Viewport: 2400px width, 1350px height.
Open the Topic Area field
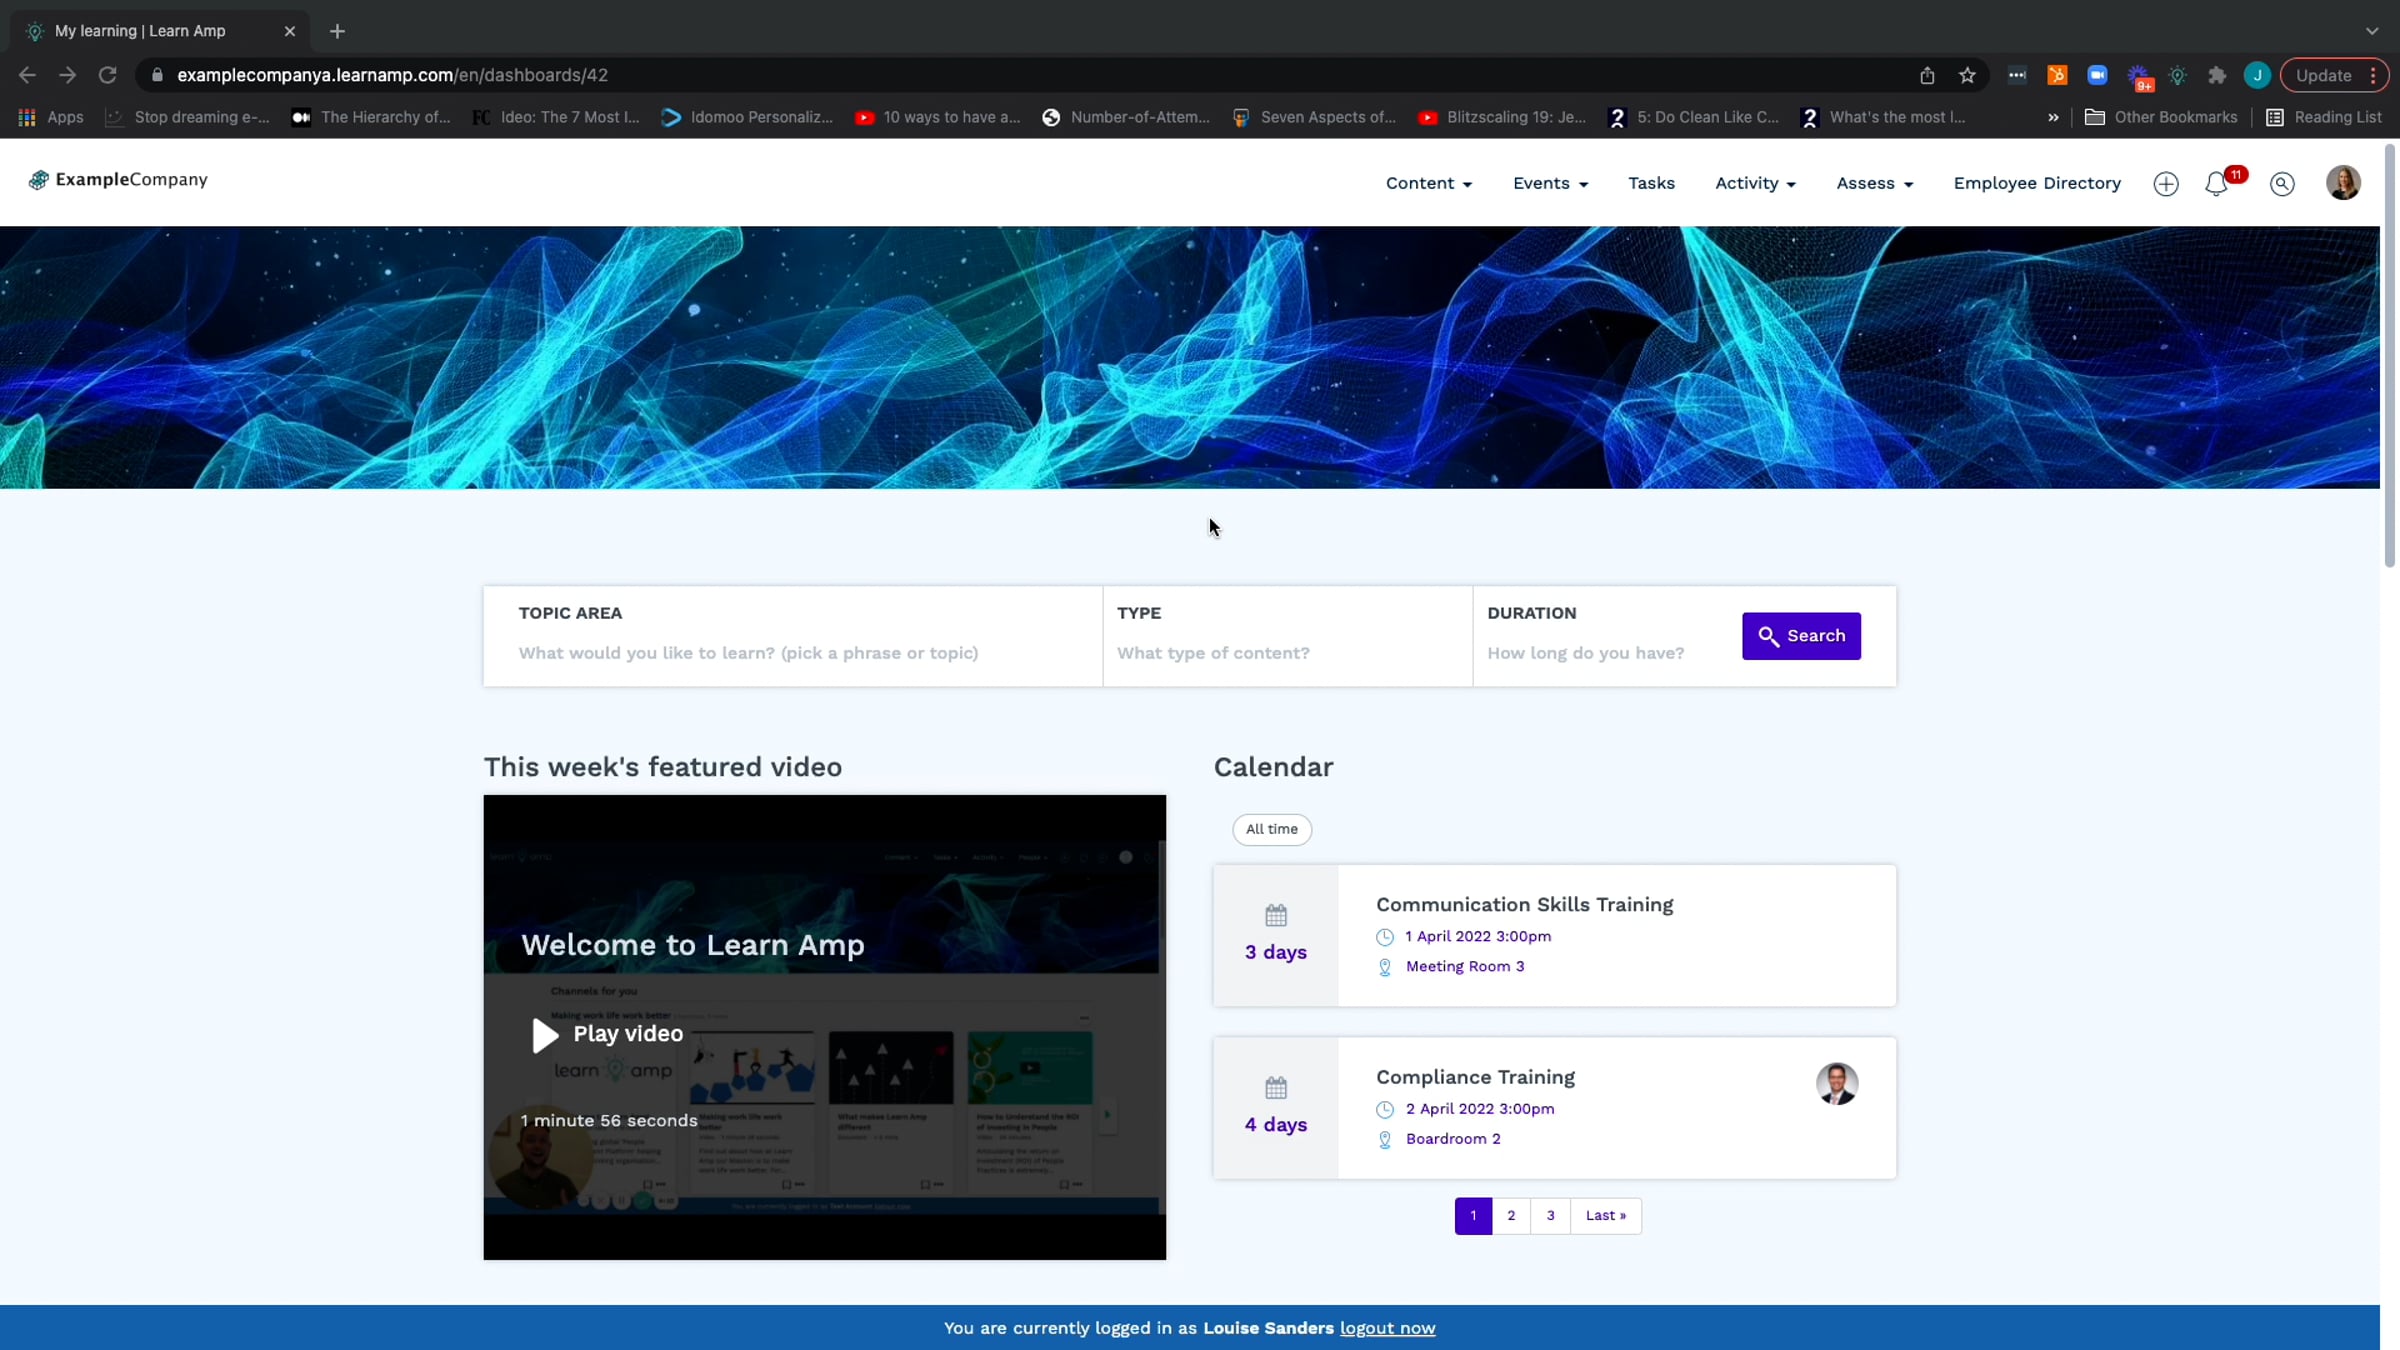click(793, 636)
